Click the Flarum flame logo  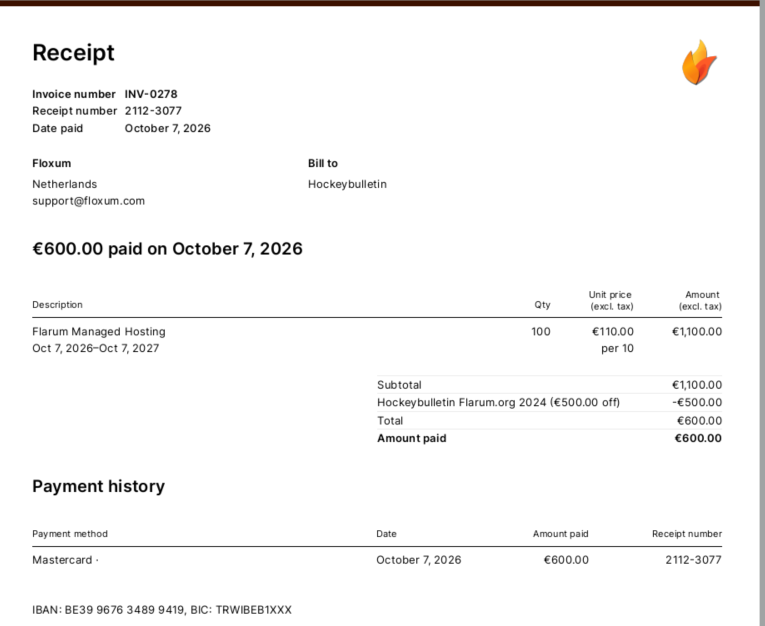[699, 62]
